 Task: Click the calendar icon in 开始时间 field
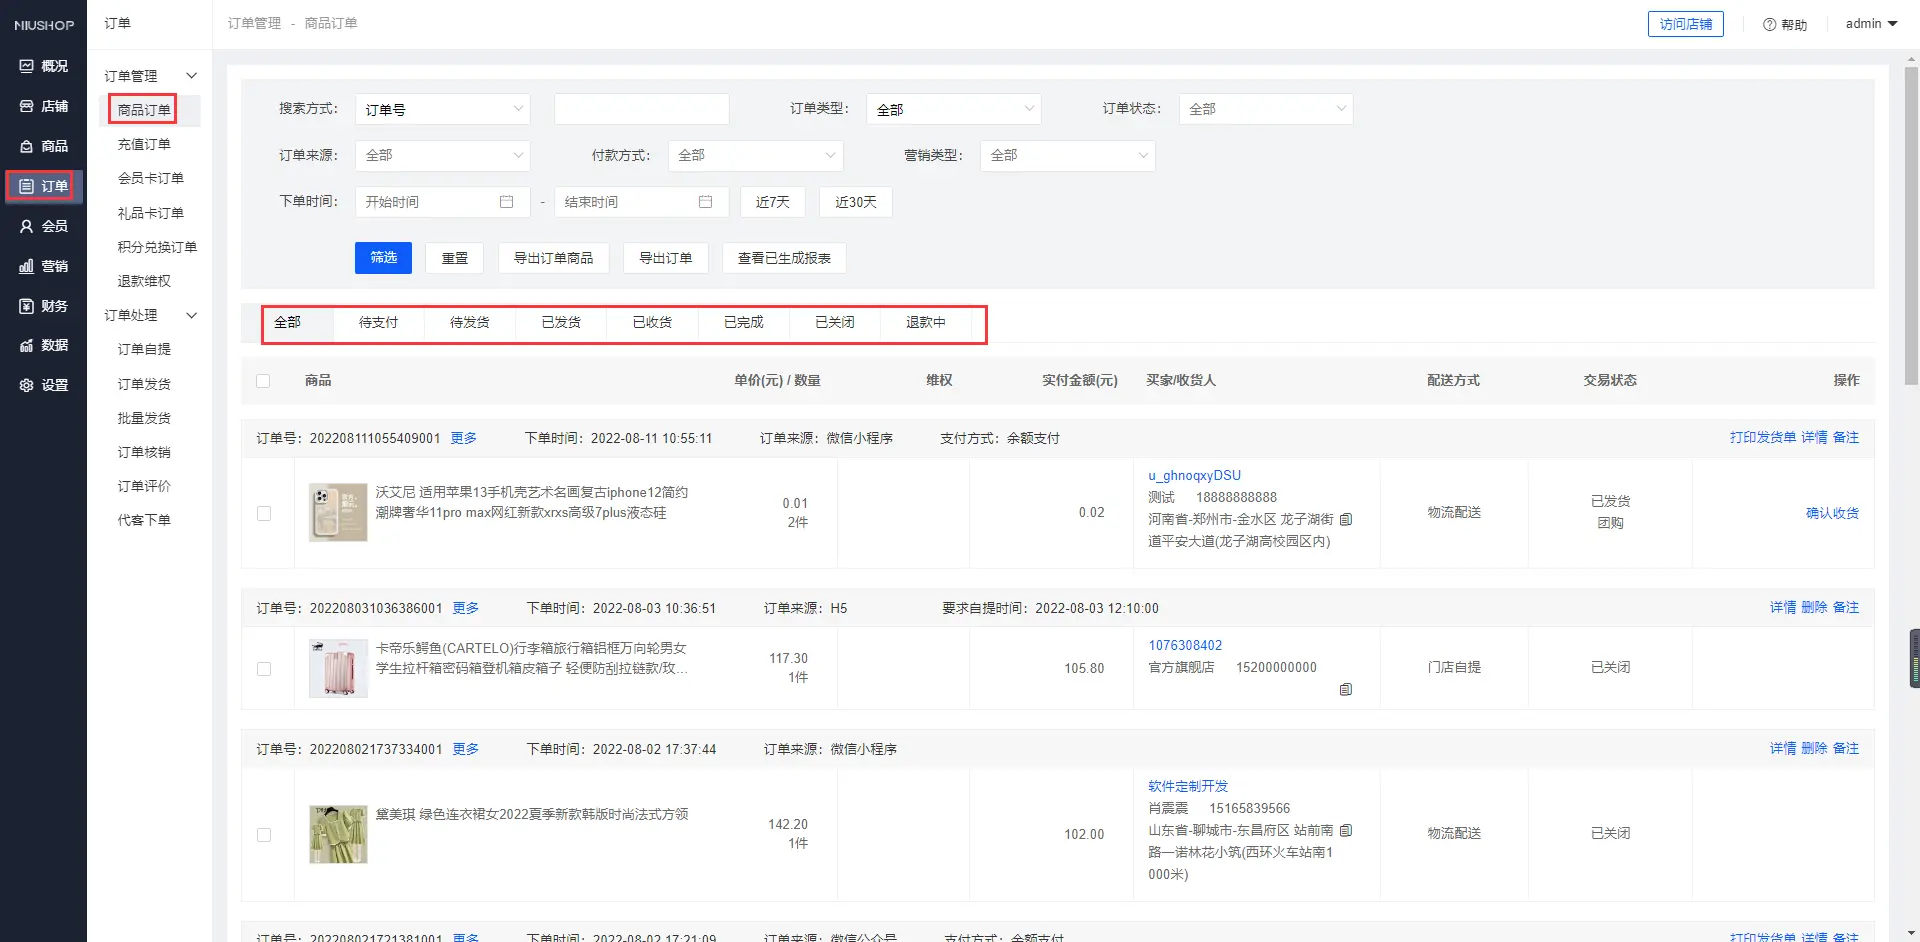[506, 202]
